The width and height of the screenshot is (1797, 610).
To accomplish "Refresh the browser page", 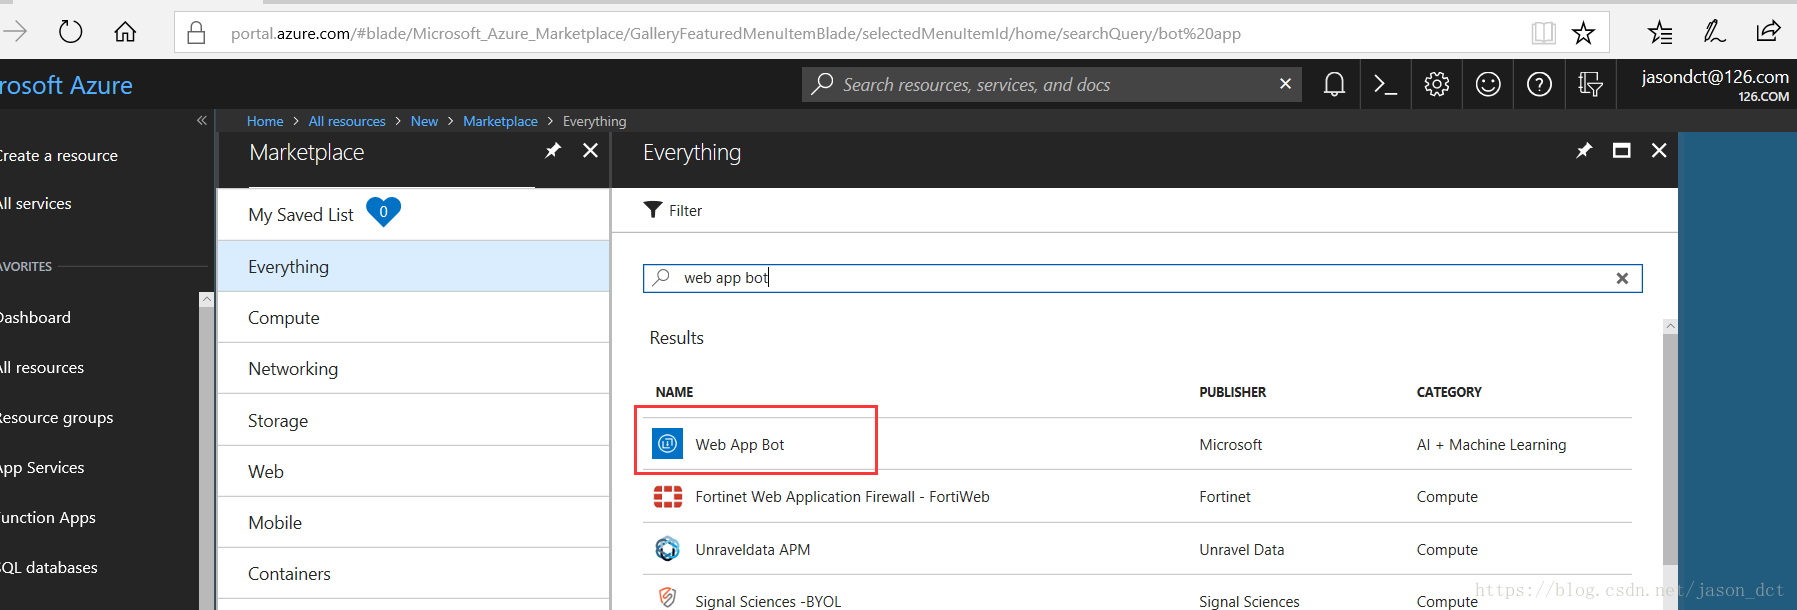I will click(70, 32).
